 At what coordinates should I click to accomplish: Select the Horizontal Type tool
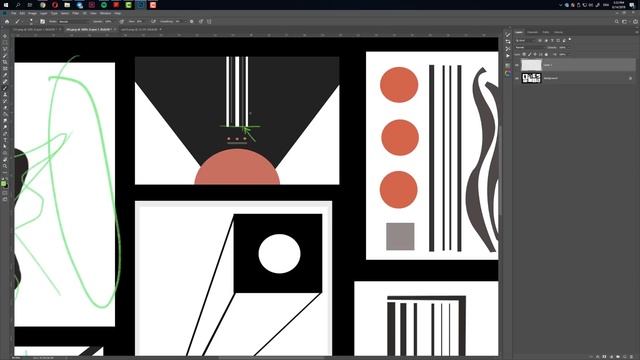click(5, 140)
